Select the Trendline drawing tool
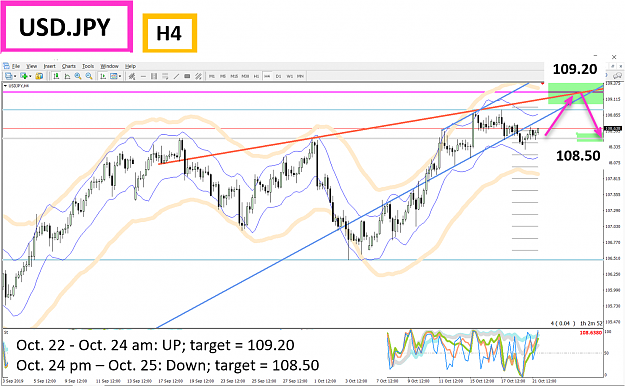The width and height of the screenshot is (625, 386). pyautogui.click(x=176, y=76)
